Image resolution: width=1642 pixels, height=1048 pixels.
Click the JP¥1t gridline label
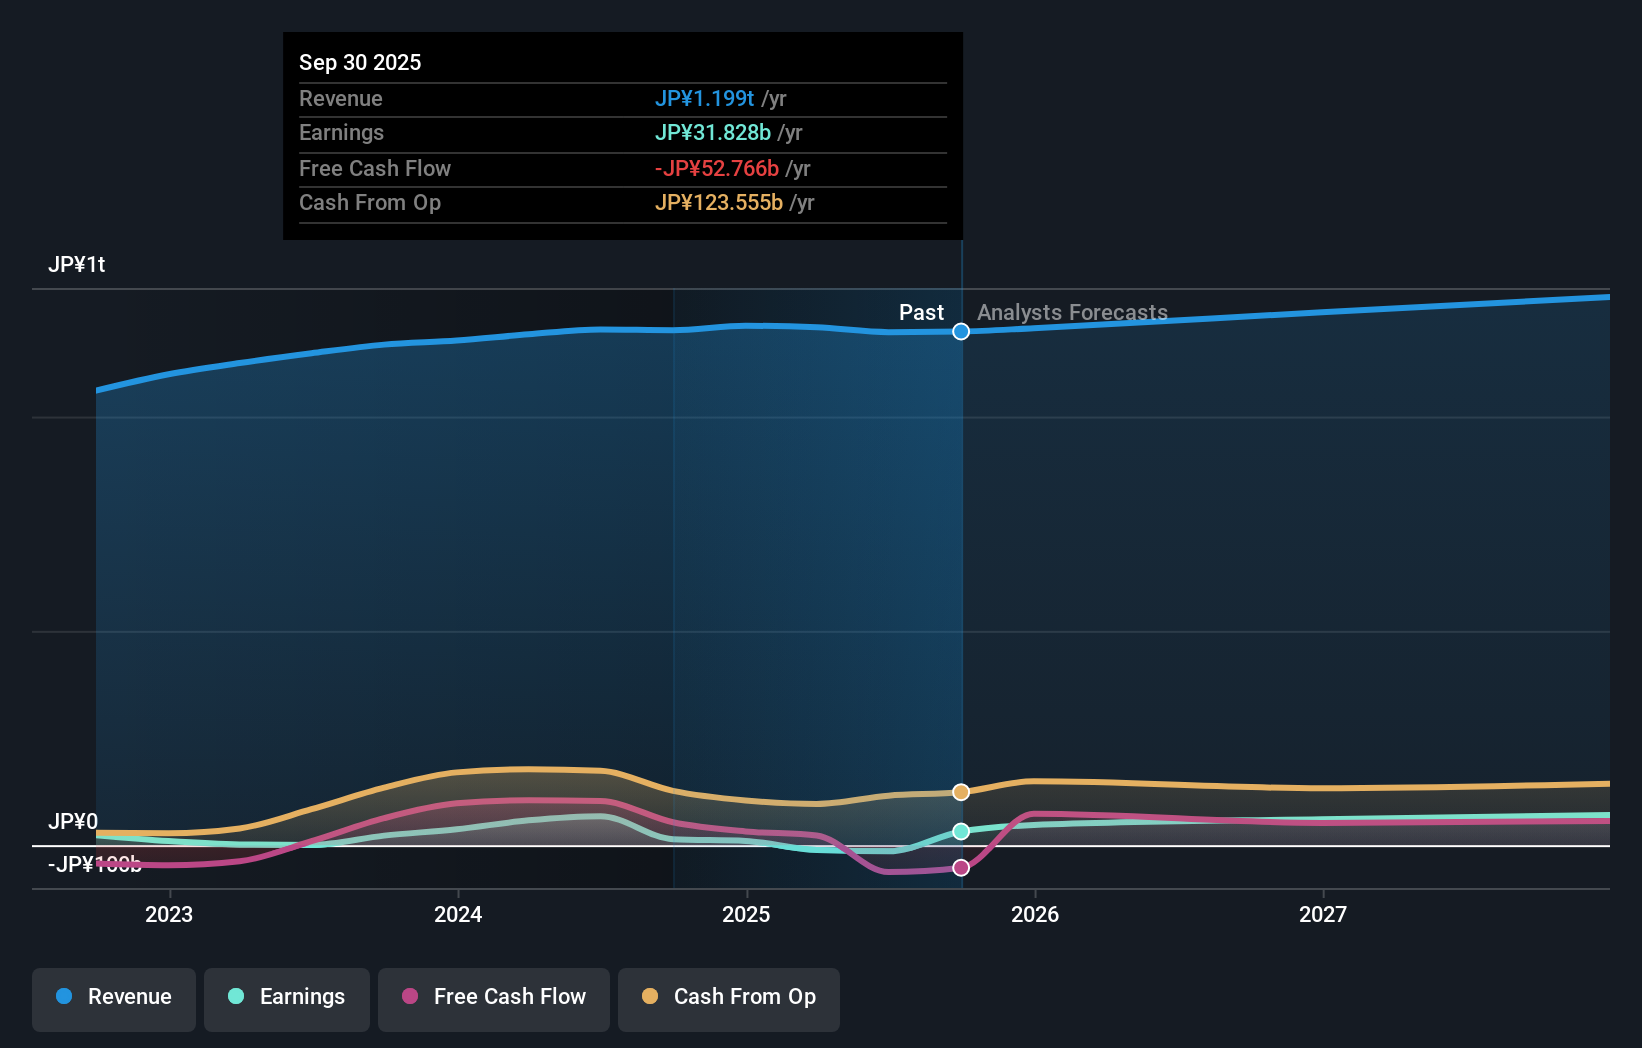pos(77,264)
